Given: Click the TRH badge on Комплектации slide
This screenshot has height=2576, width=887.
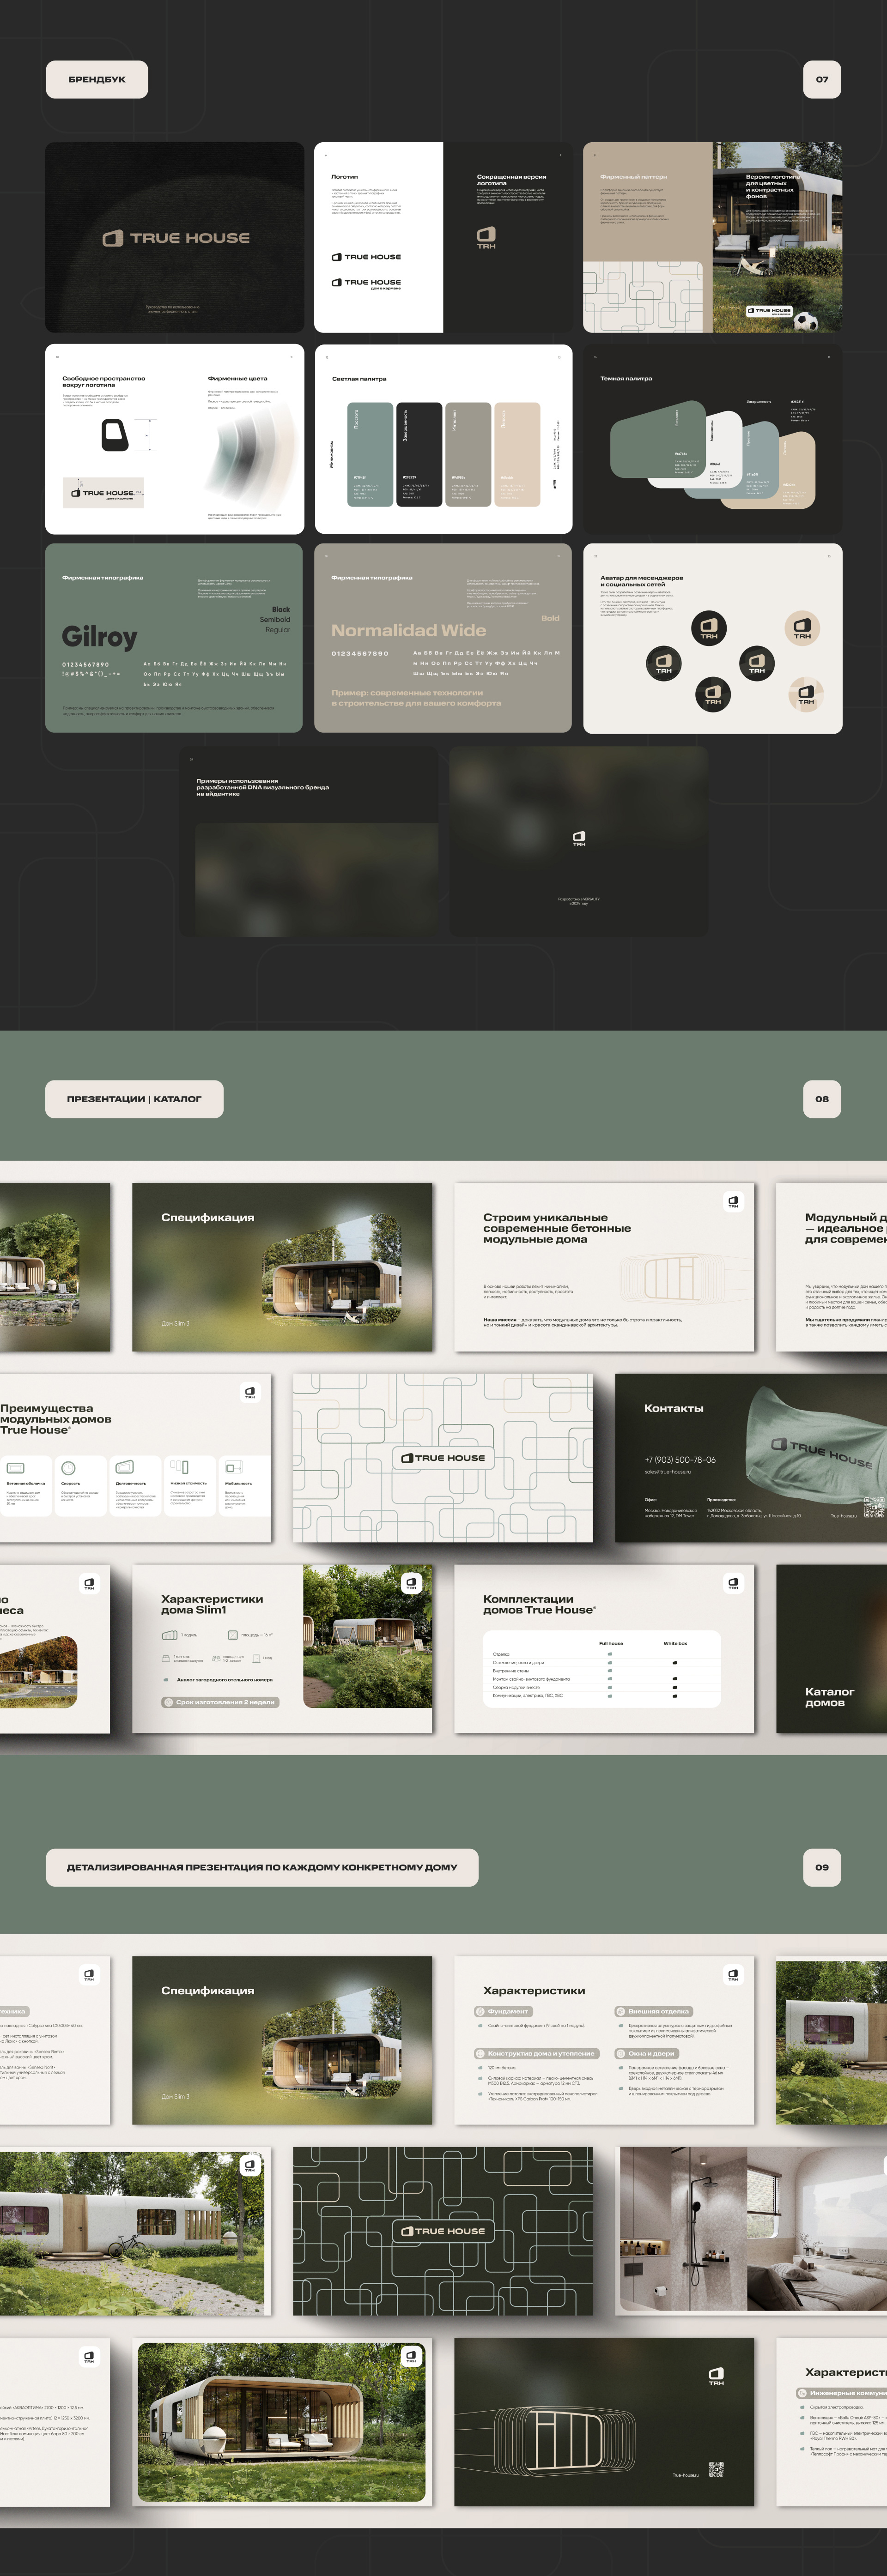Looking at the screenshot, I should pyautogui.click(x=733, y=1583).
